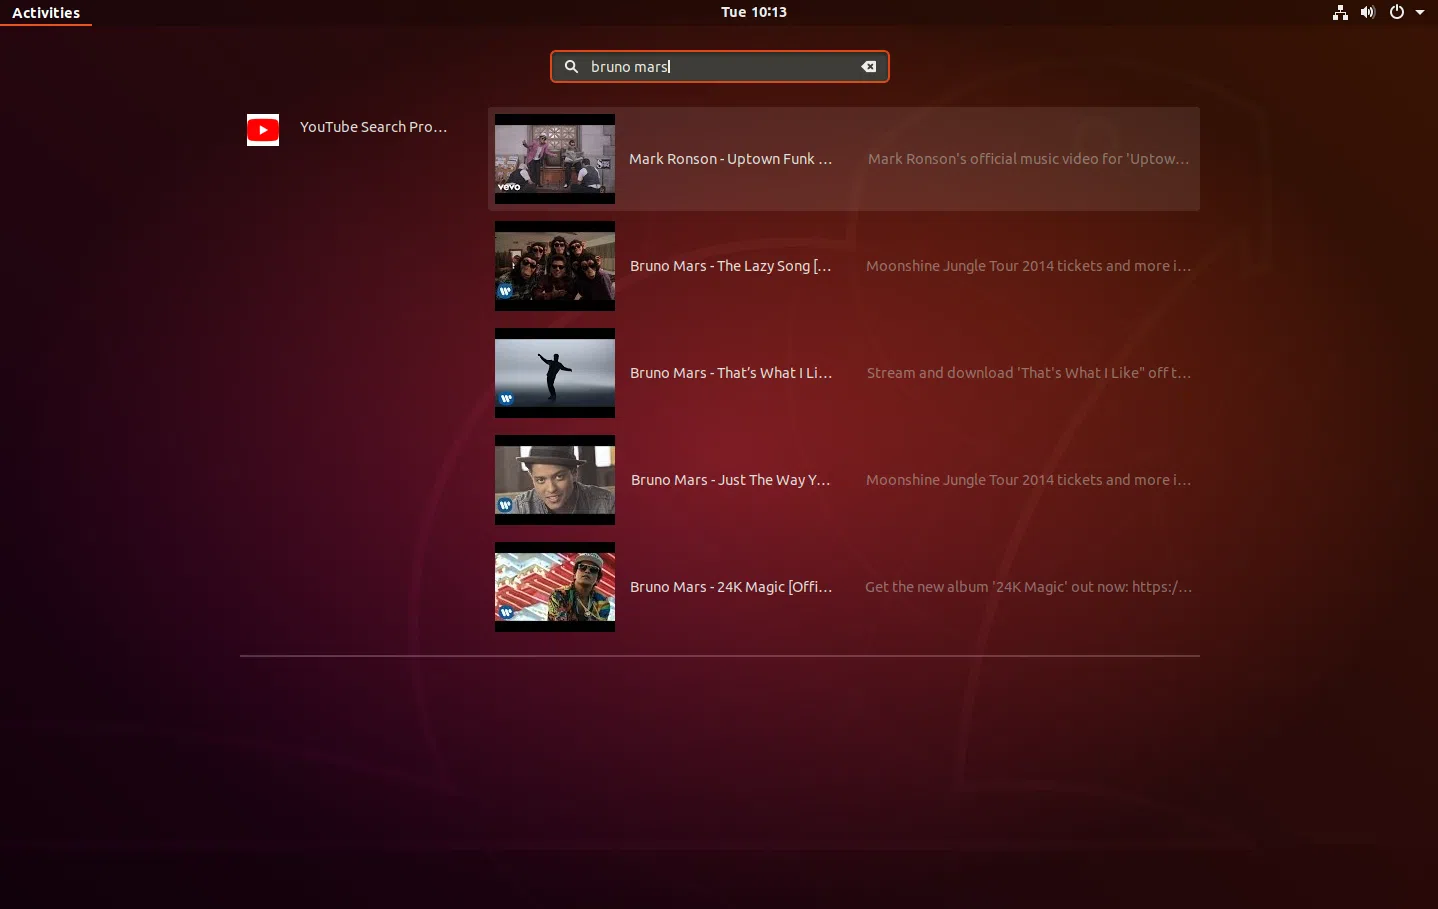Select the Bruno Mars - The Lazy Song title

[730, 266]
